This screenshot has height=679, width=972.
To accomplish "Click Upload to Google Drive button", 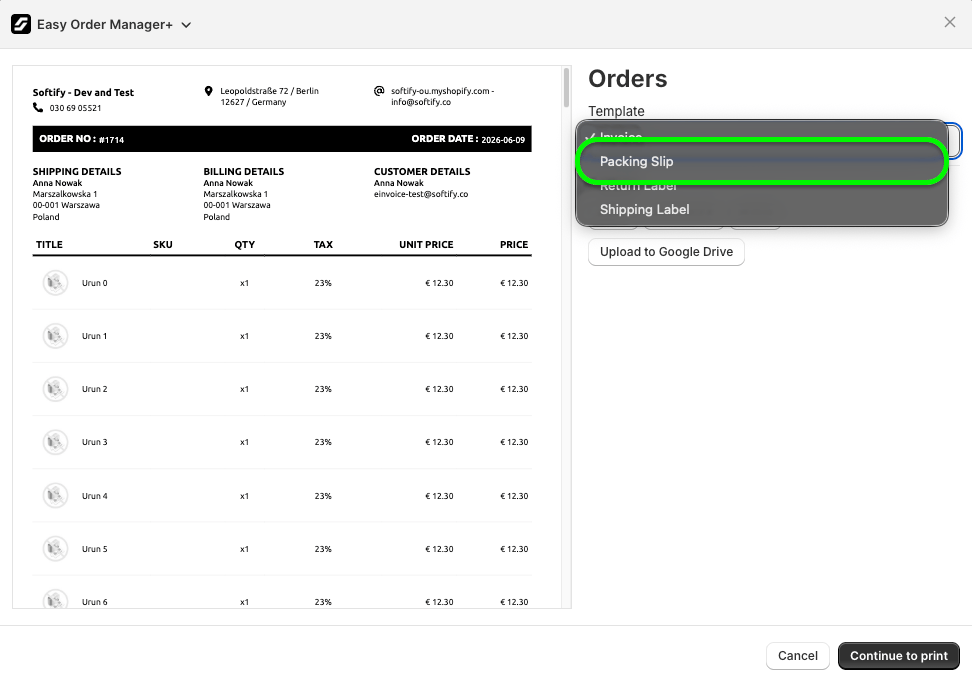I will coord(666,252).
